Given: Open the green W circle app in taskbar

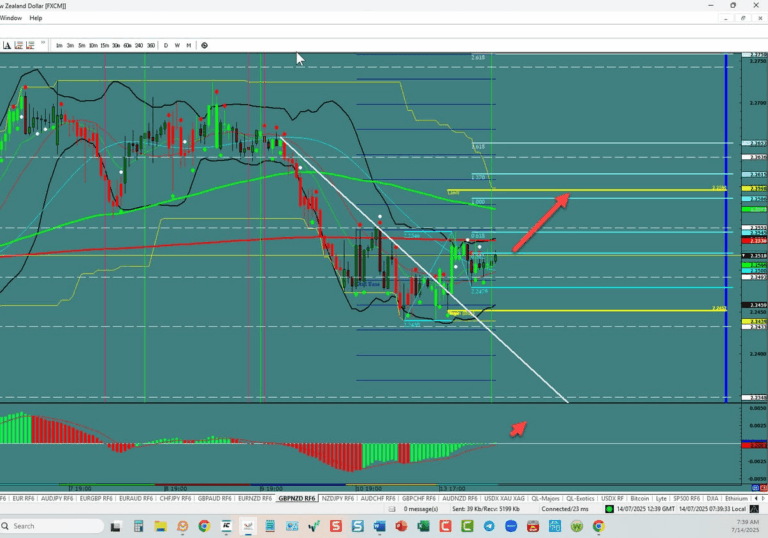Looking at the screenshot, I should (577, 526).
